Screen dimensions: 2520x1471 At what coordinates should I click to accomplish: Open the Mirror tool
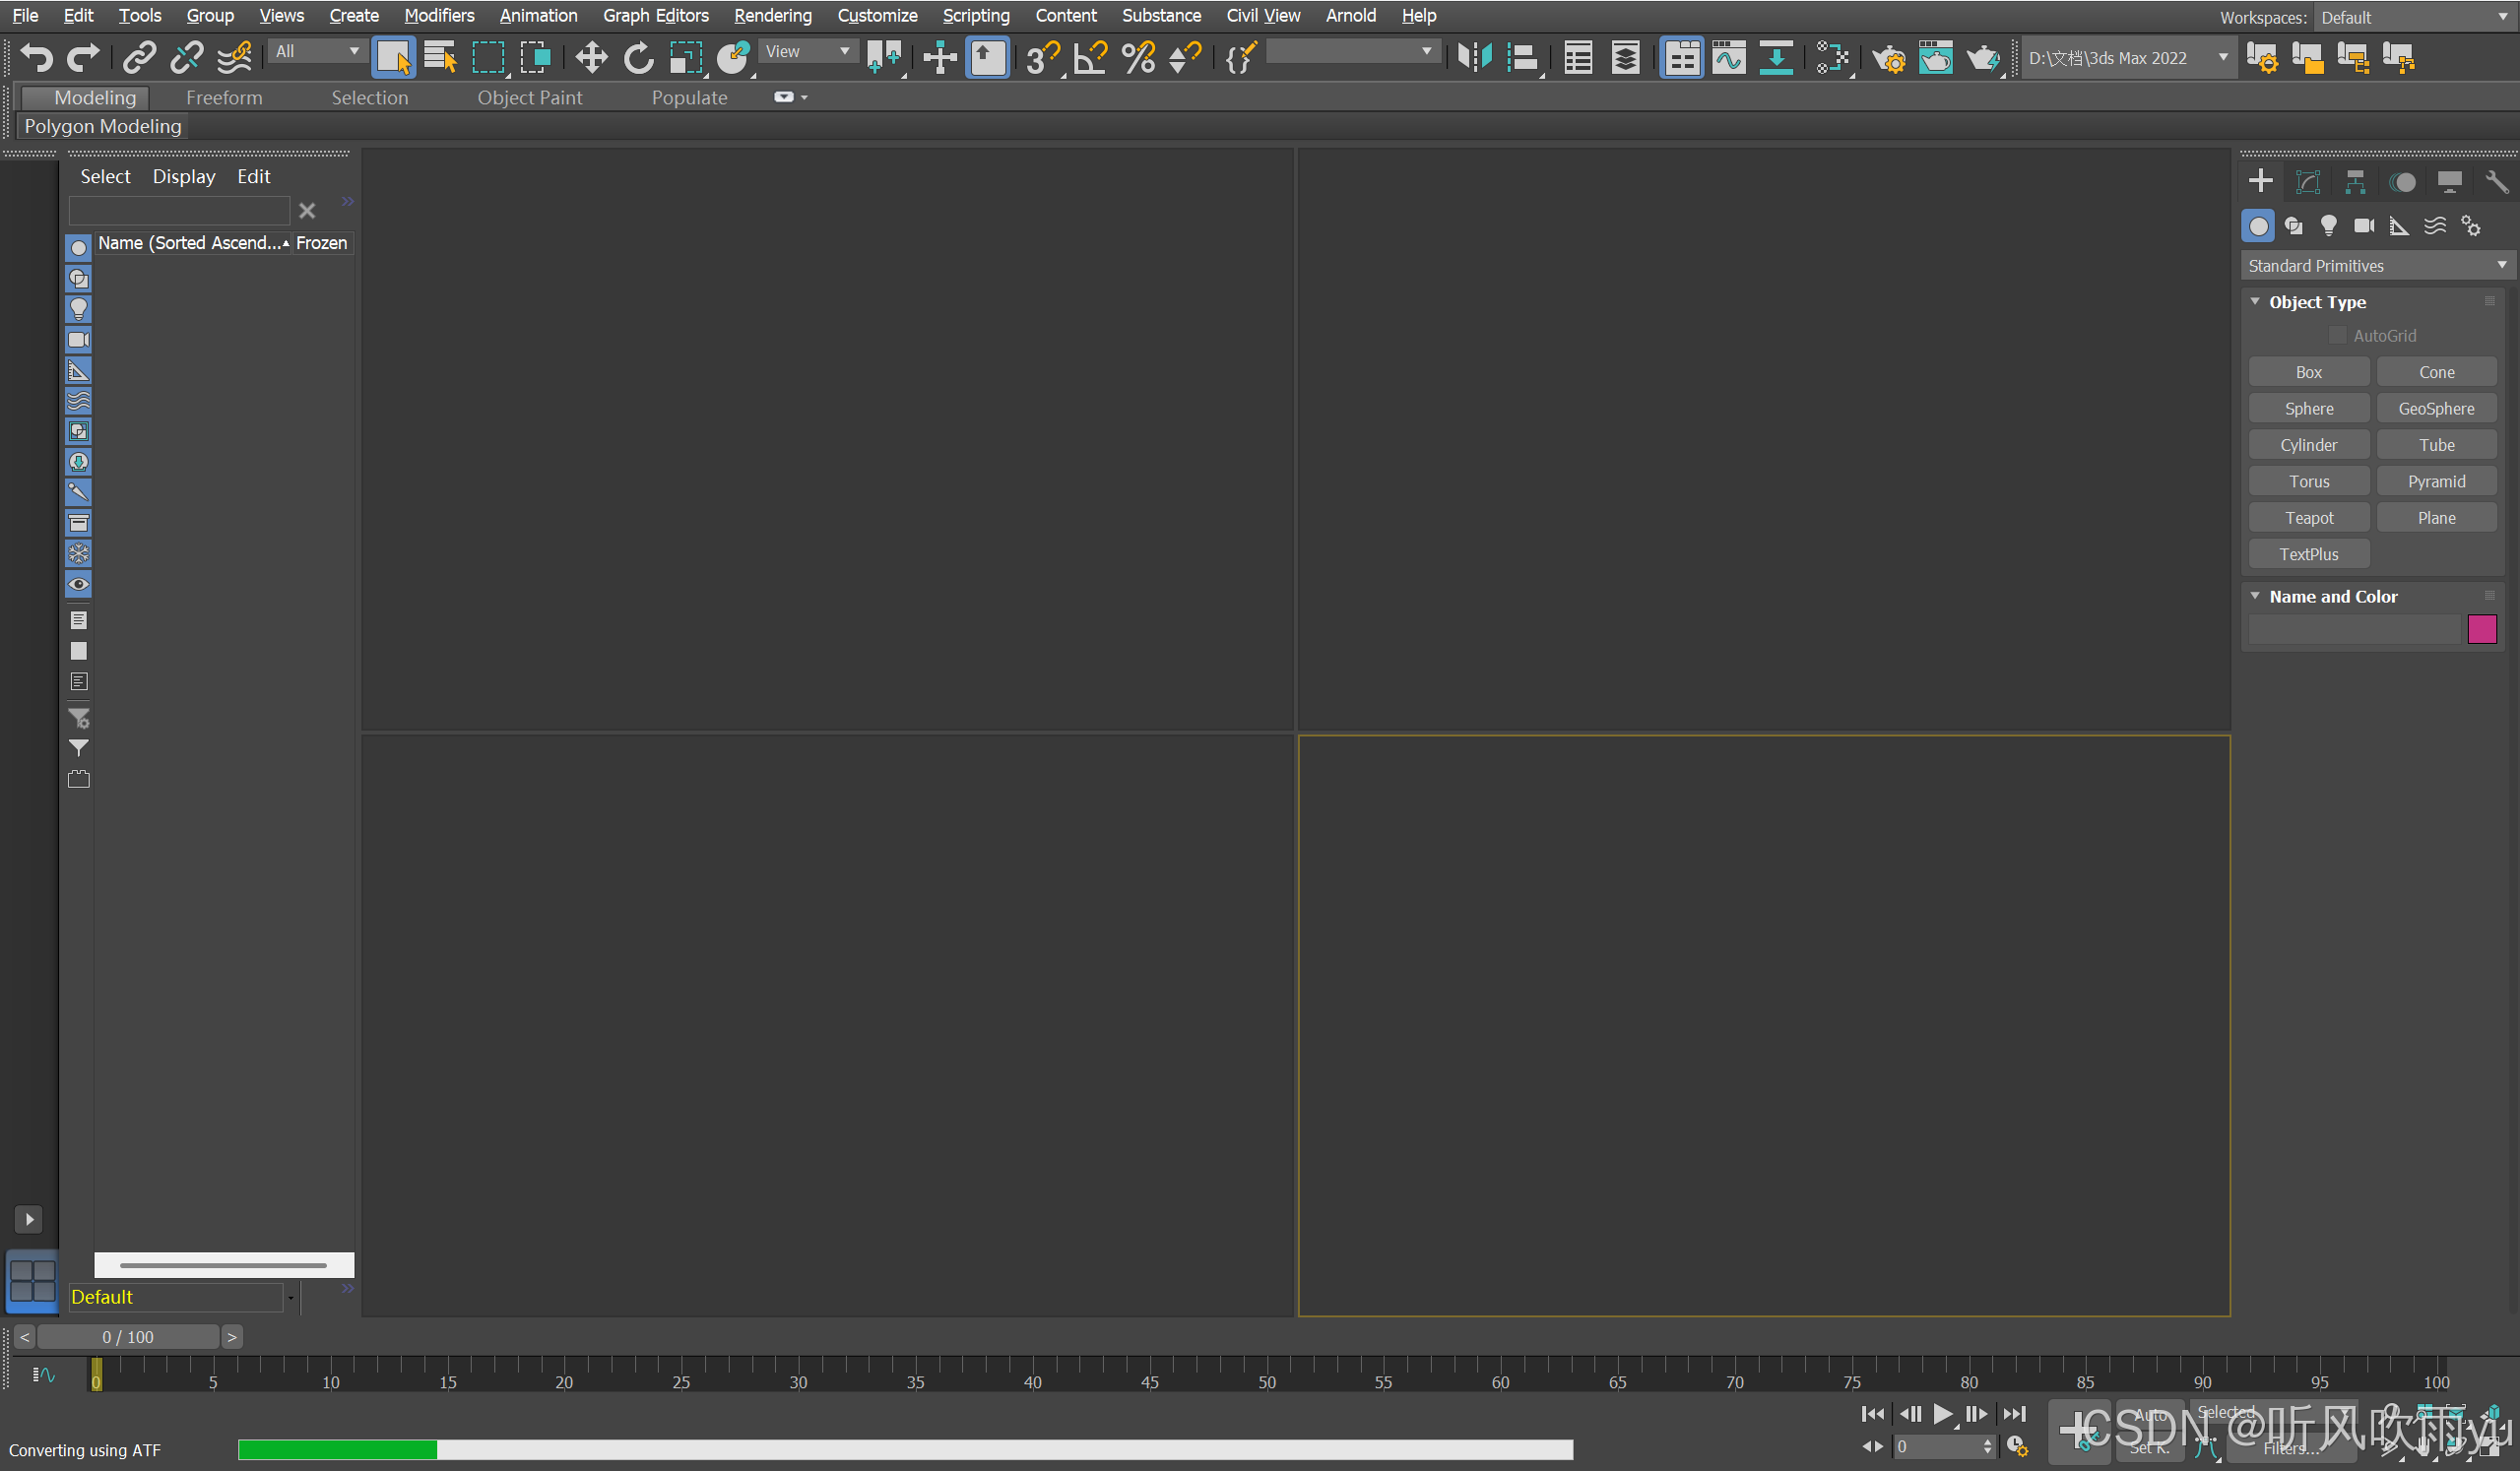click(1474, 58)
